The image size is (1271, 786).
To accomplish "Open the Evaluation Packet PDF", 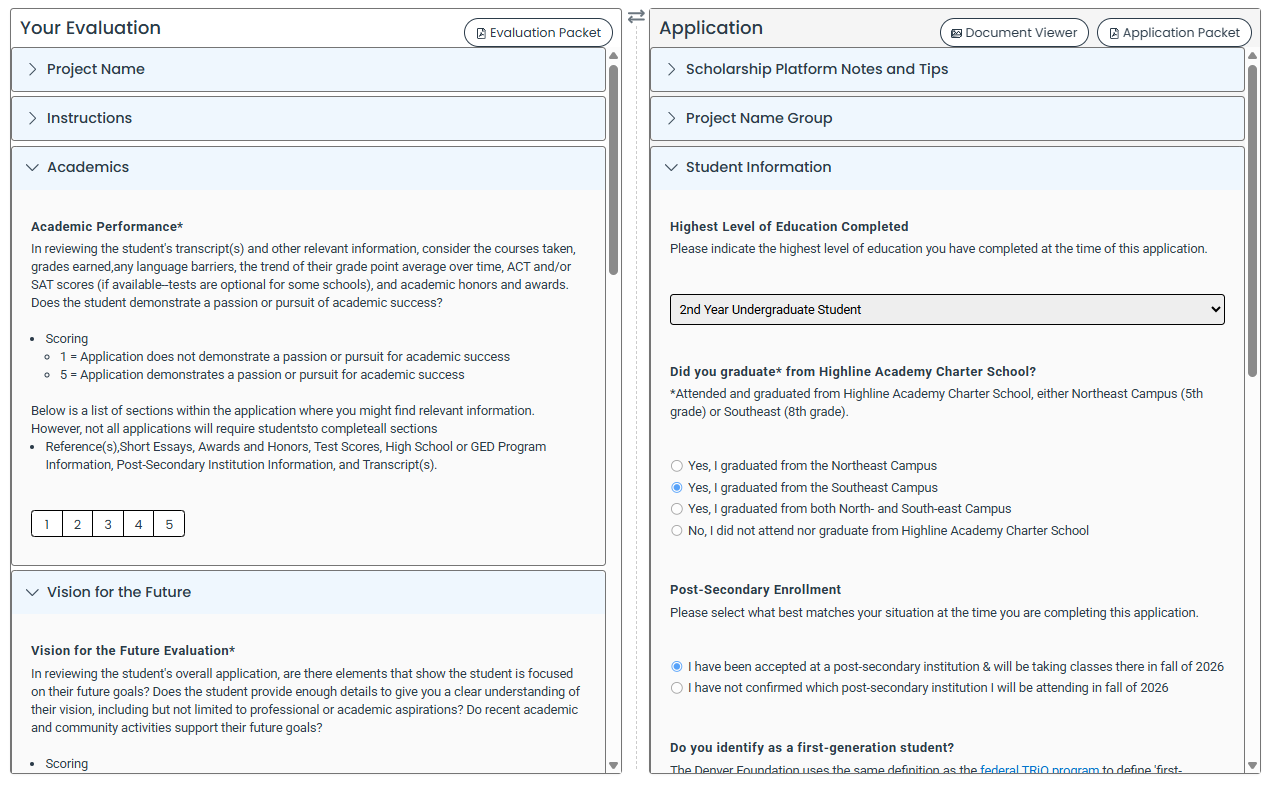I will 539,32.
